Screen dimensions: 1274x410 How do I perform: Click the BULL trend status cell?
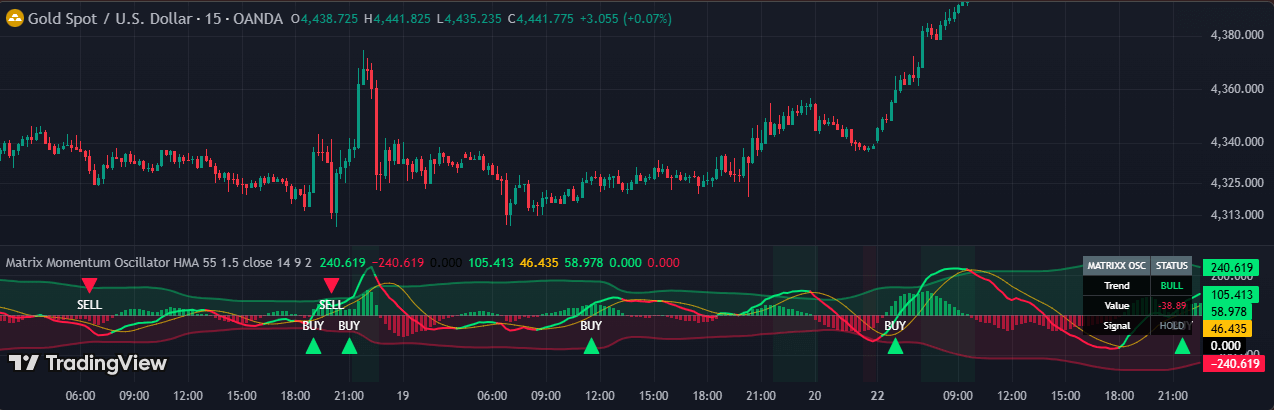tap(1171, 285)
